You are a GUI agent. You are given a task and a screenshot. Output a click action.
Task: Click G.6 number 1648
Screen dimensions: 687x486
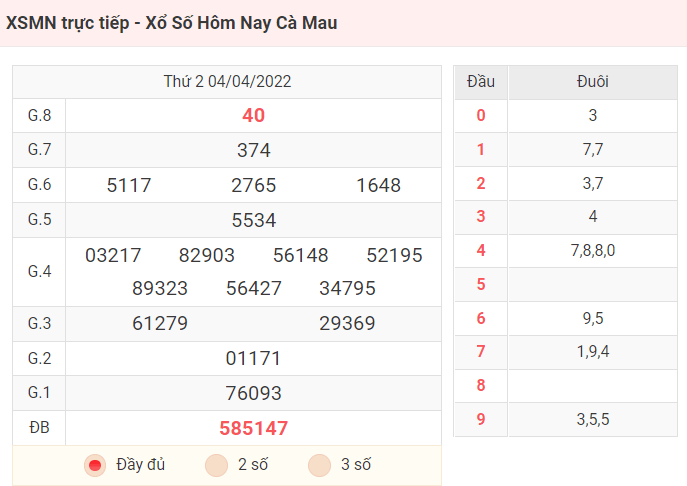pos(379,185)
